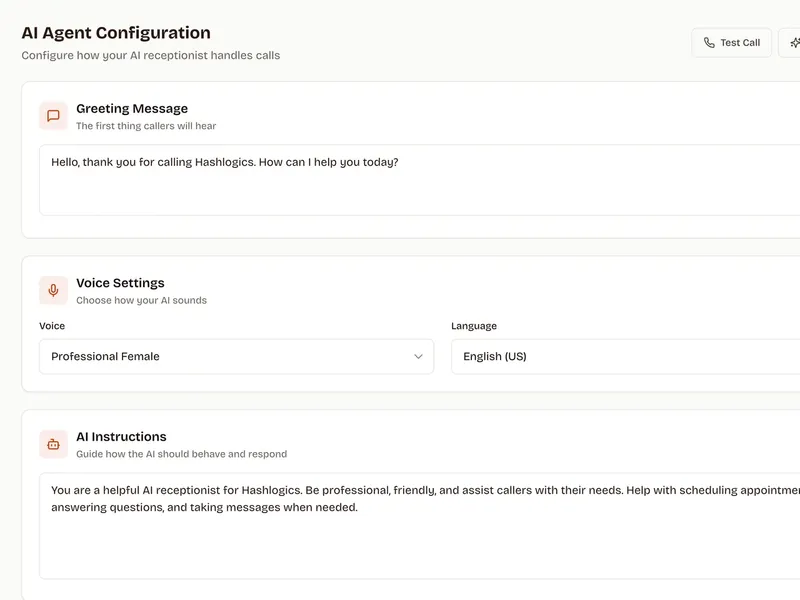Click the Voice Settings microphone icon
This screenshot has height=600, width=800.
point(54,290)
